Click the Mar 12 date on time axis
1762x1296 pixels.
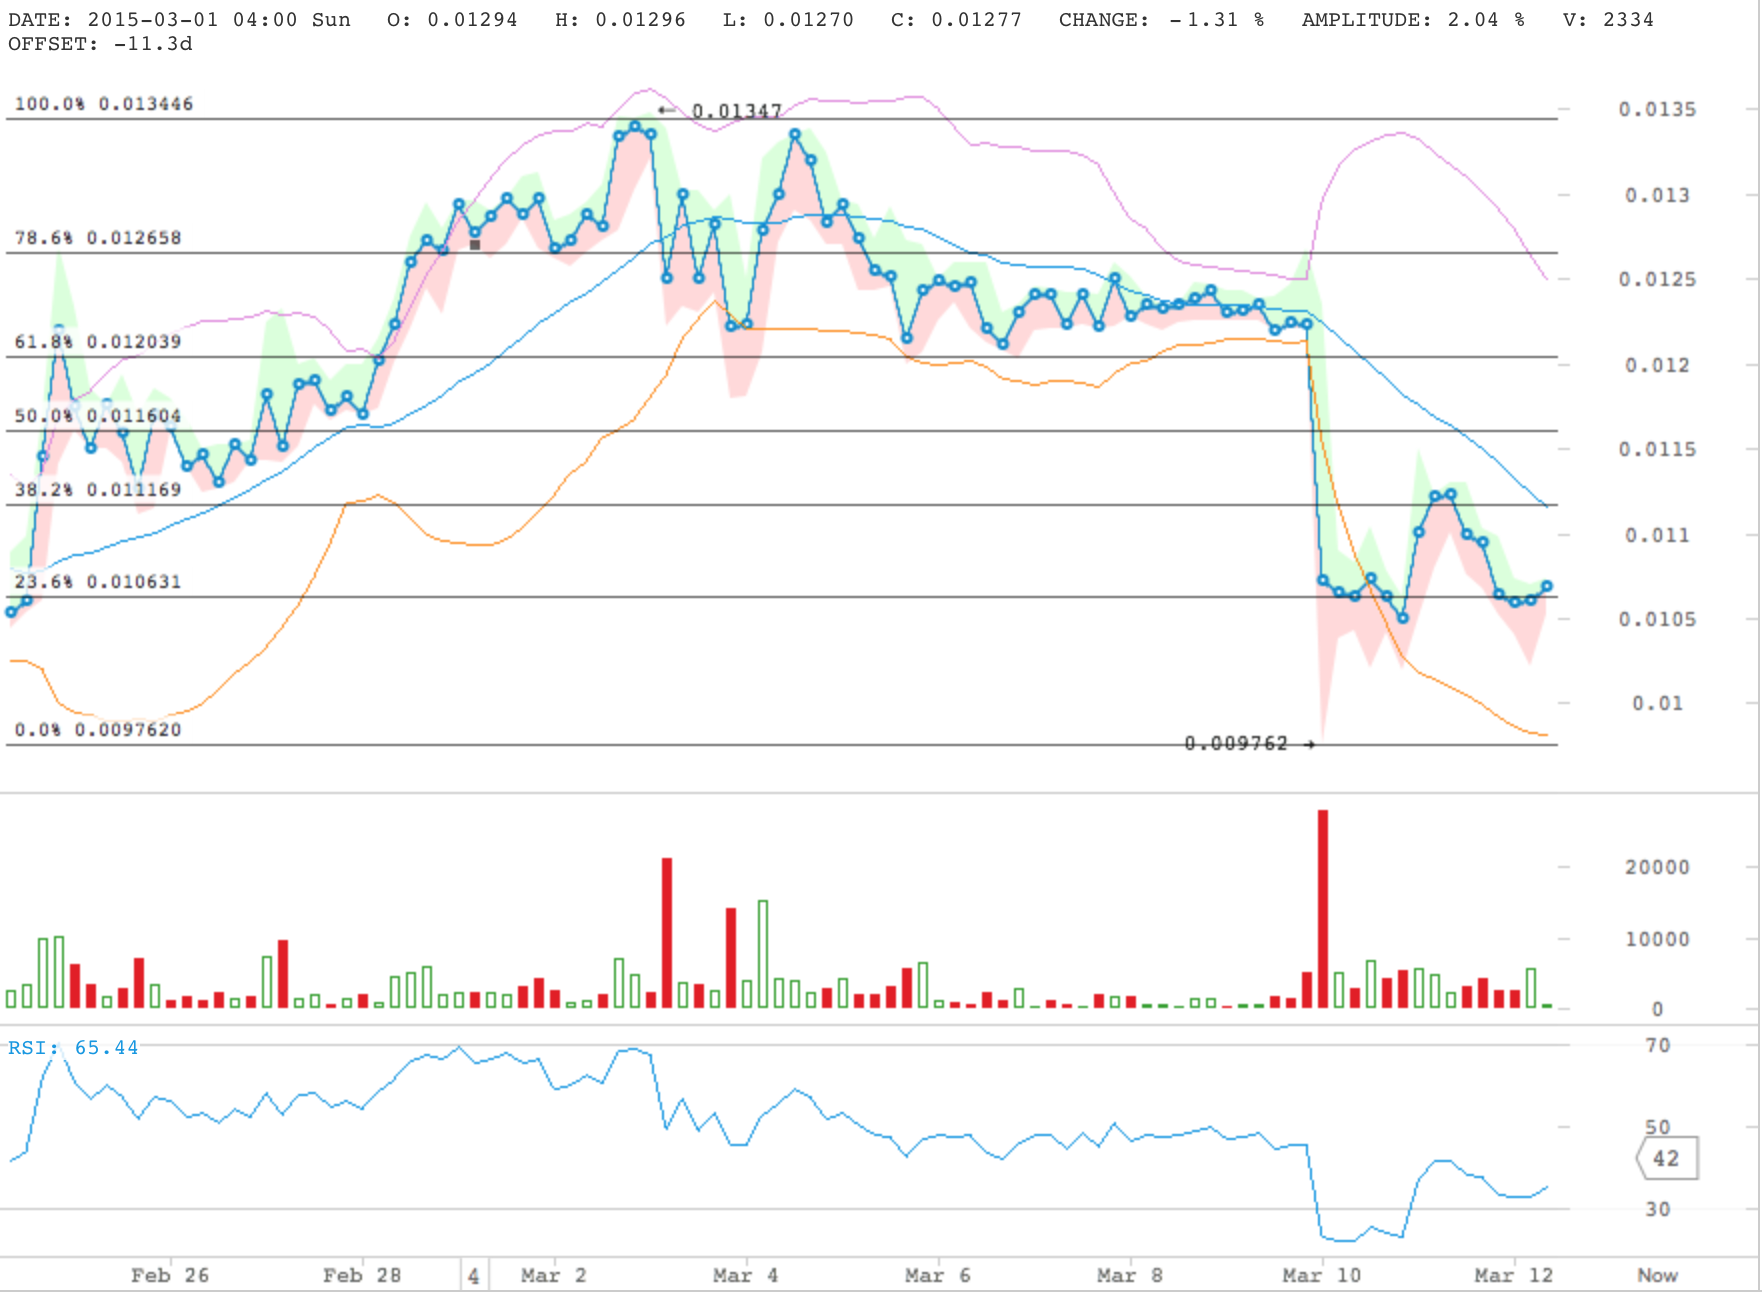tap(1514, 1275)
